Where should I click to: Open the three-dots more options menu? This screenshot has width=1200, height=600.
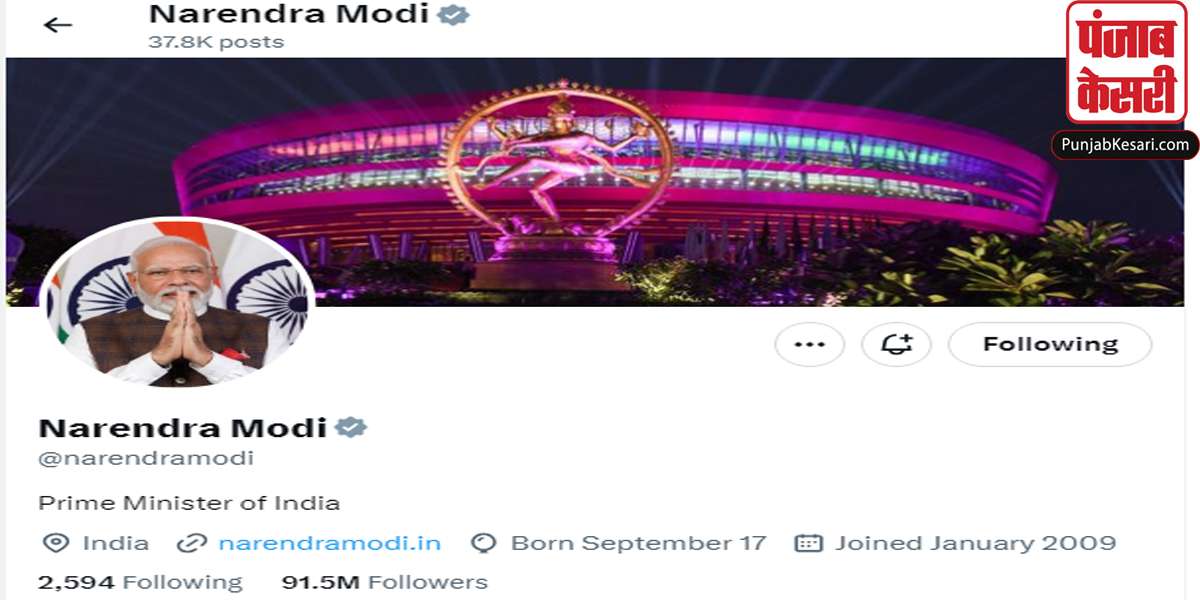pos(809,345)
